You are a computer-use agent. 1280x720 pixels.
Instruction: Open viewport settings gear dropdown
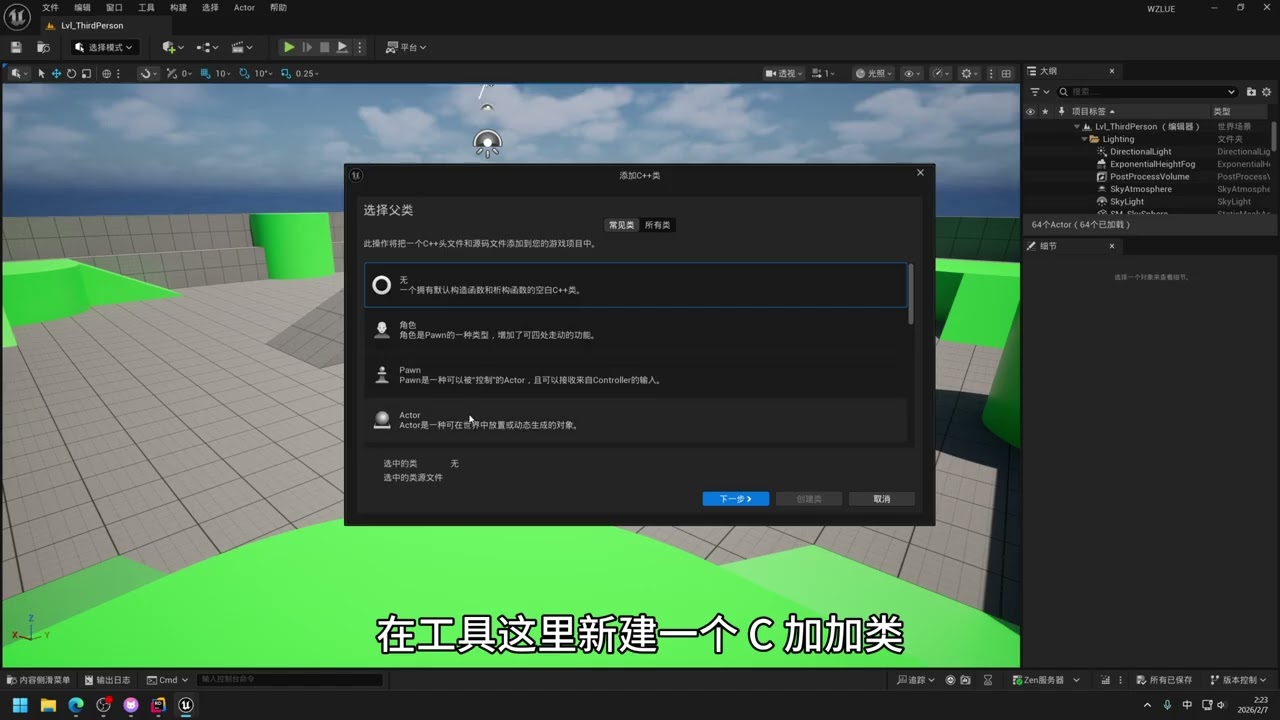(969, 73)
